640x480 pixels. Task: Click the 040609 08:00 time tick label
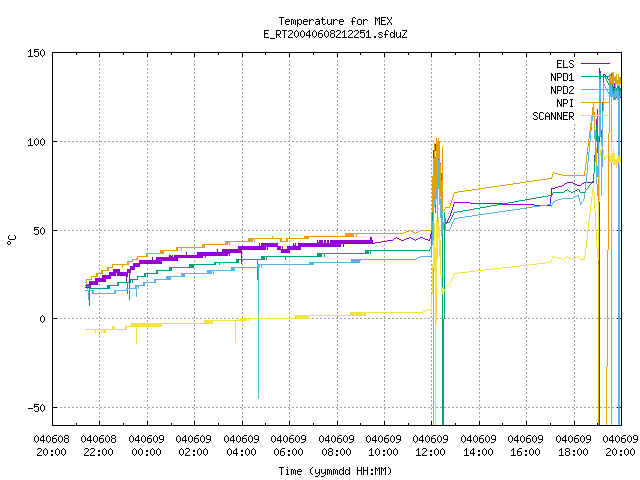[x=337, y=446]
